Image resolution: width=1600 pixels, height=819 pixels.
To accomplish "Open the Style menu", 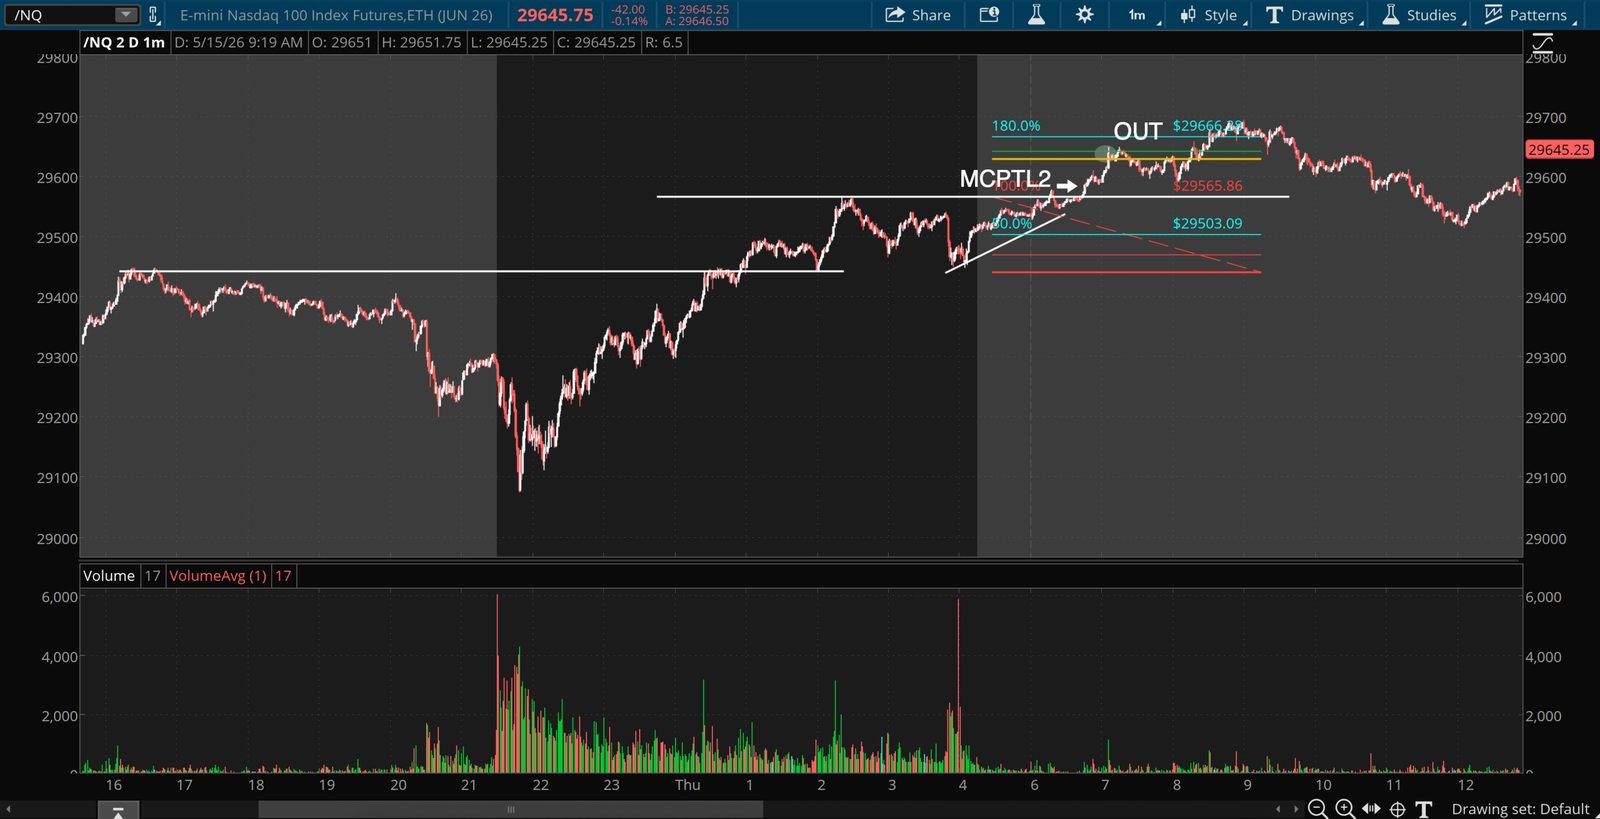I will click(x=1213, y=15).
